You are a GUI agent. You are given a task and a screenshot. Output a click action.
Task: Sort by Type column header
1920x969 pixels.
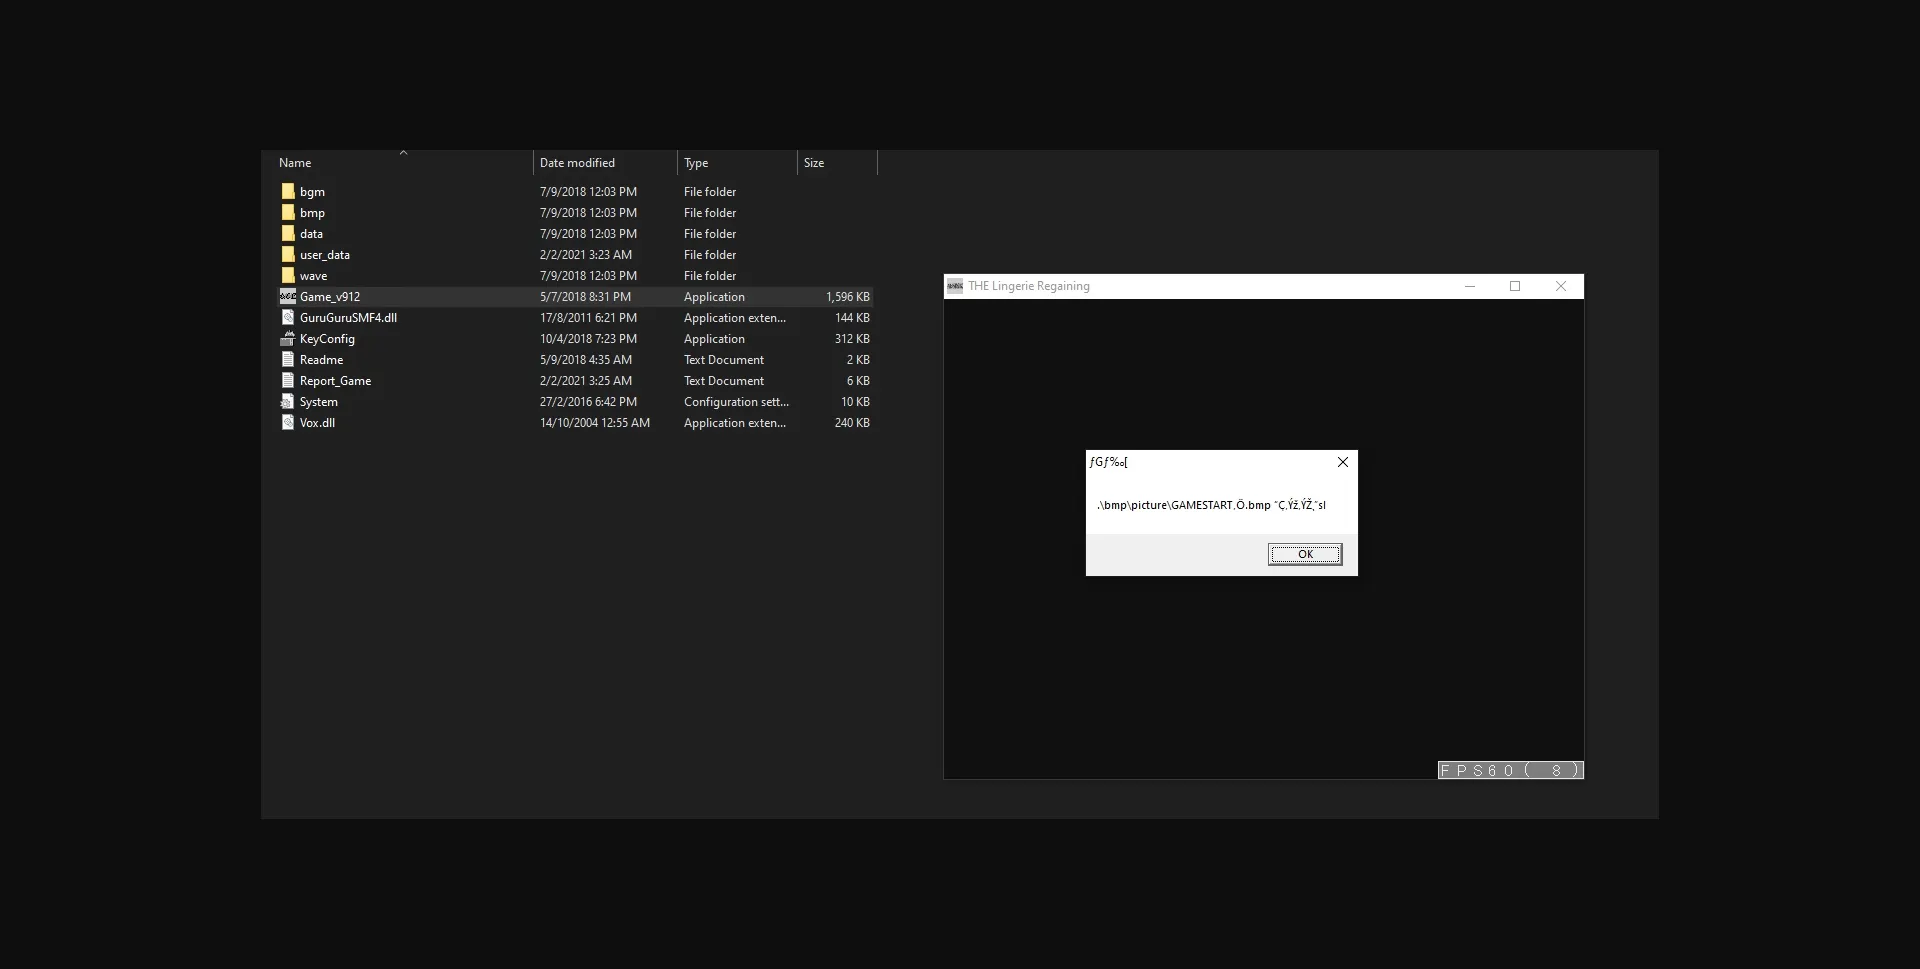696,163
